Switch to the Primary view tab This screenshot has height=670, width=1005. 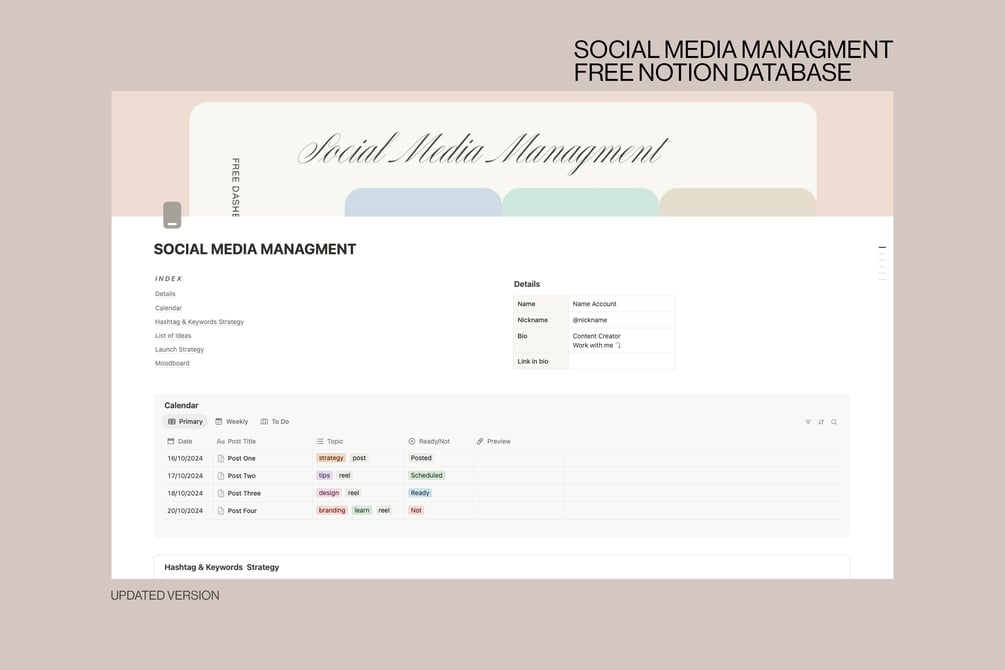tap(185, 422)
